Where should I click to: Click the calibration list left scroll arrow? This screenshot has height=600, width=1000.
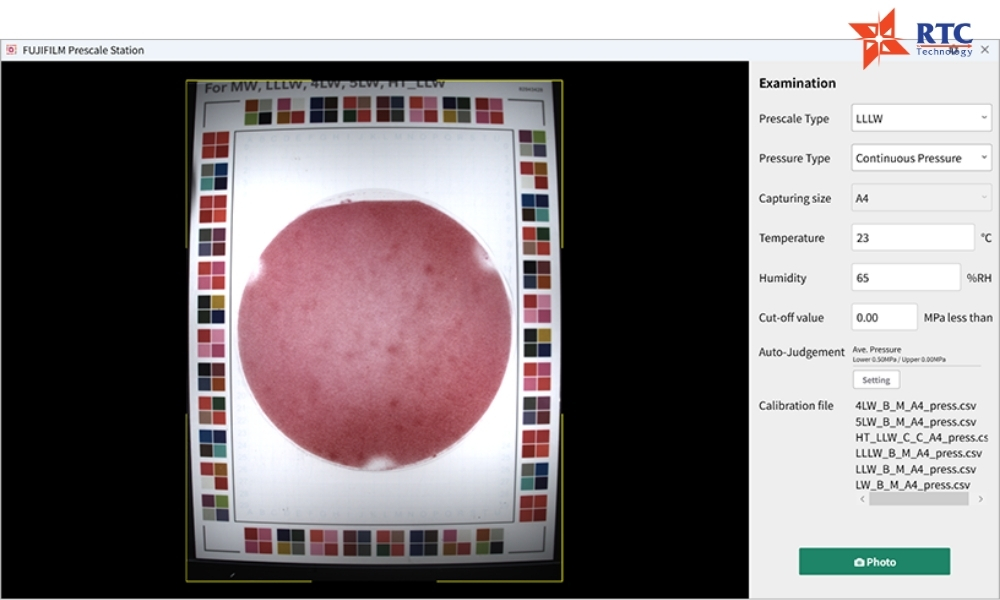click(x=862, y=499)
